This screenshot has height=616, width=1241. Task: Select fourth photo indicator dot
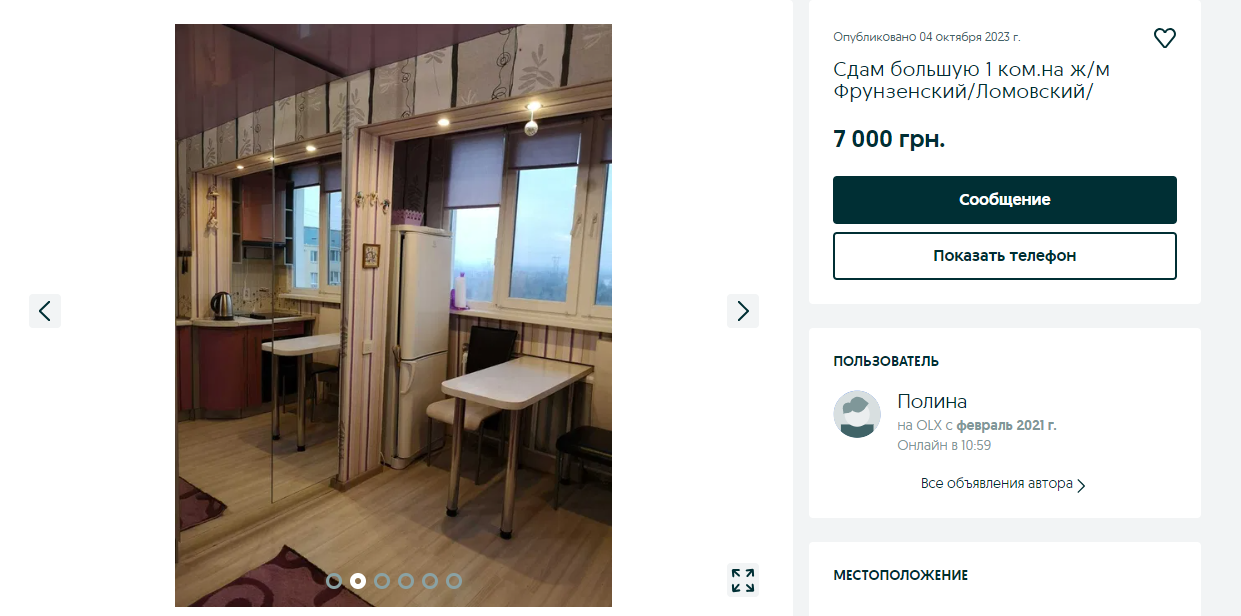[406, 580]
